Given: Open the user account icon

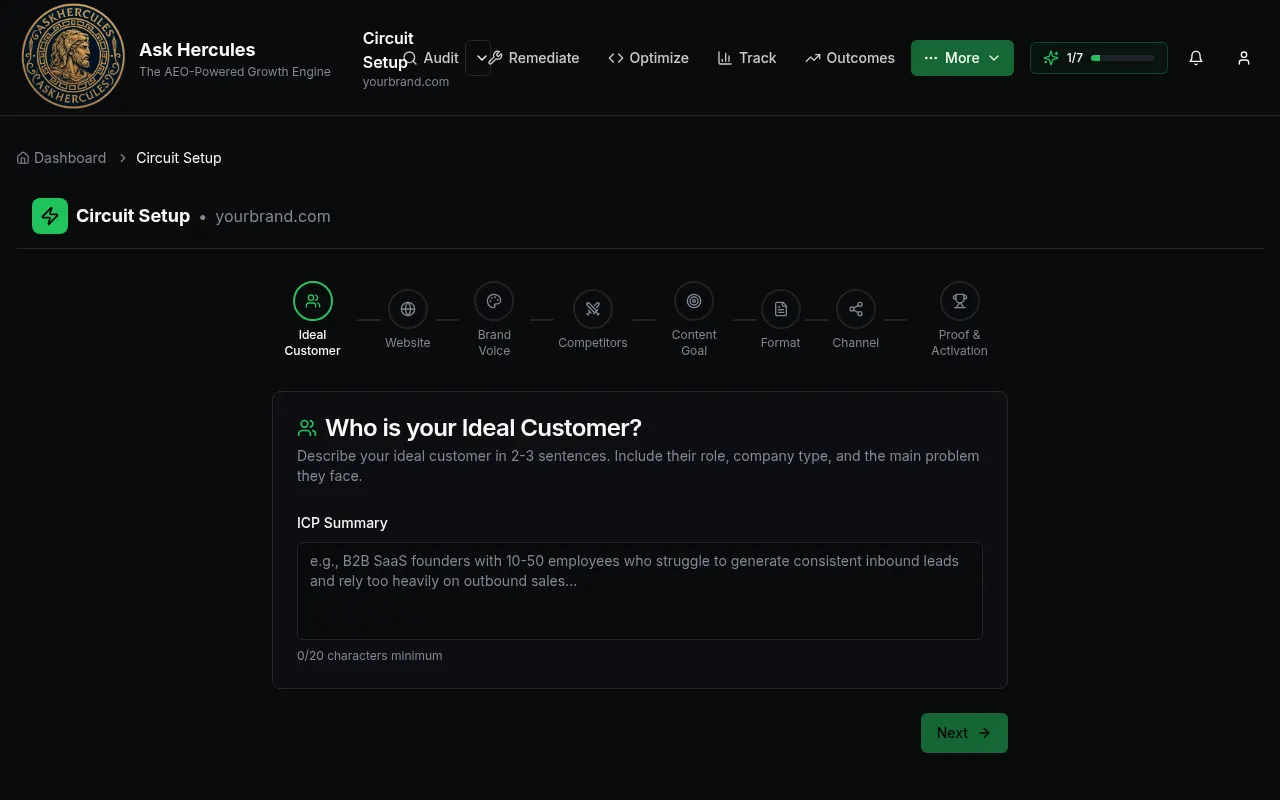Looking at the screenshot, I should (1244, 58).
